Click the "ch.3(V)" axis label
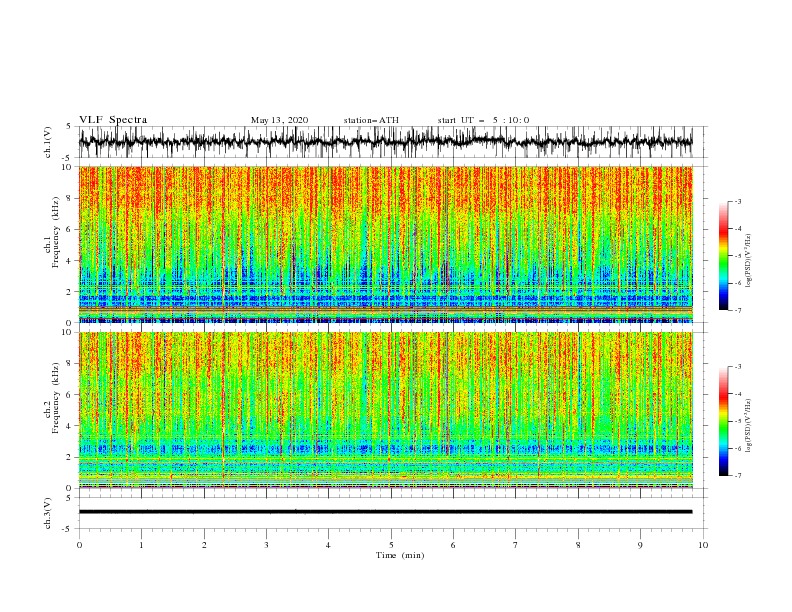 point(48,513)
